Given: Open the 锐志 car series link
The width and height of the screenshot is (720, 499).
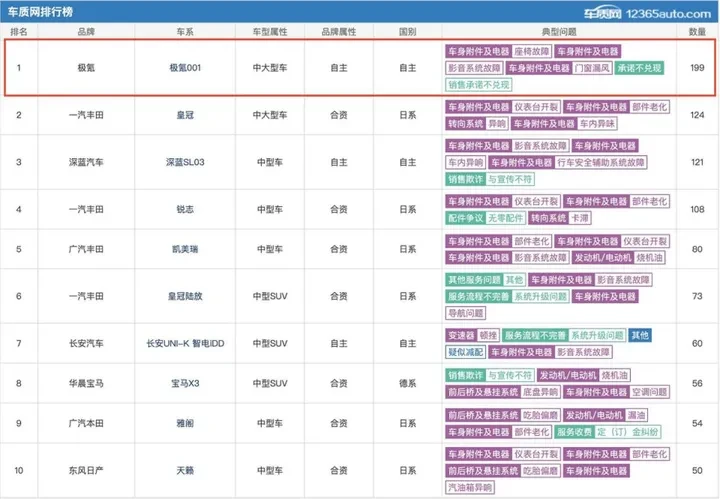Looking at the screenshot, I should [x=185, y=209].
